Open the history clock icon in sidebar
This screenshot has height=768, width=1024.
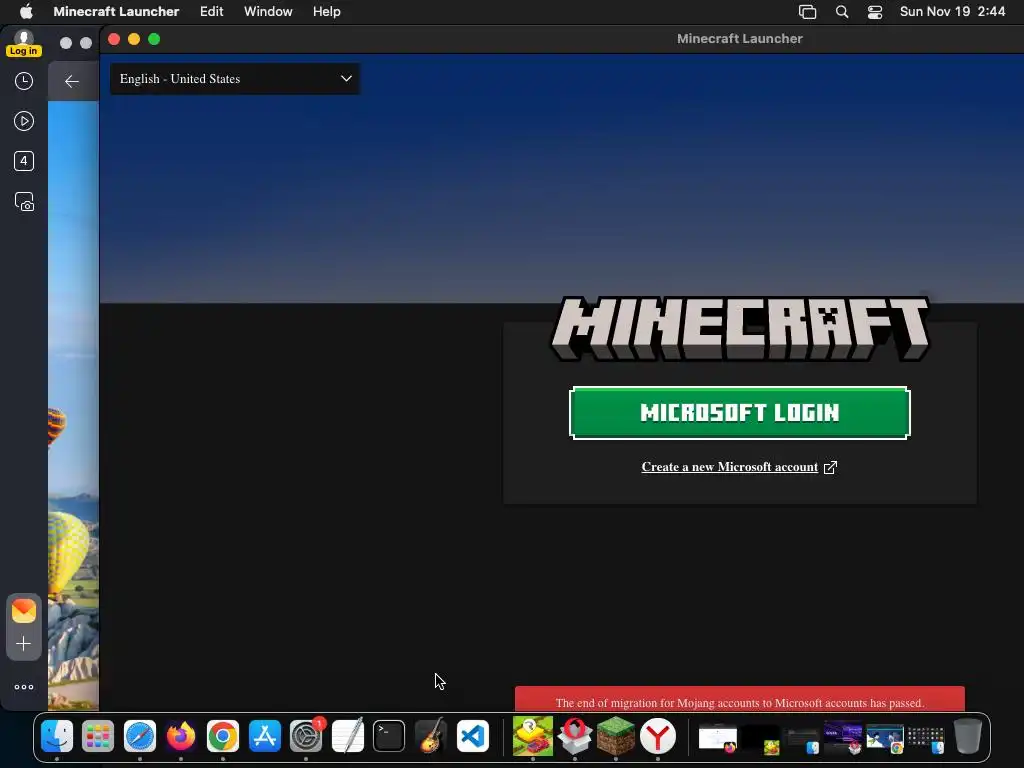pos(24,81)
